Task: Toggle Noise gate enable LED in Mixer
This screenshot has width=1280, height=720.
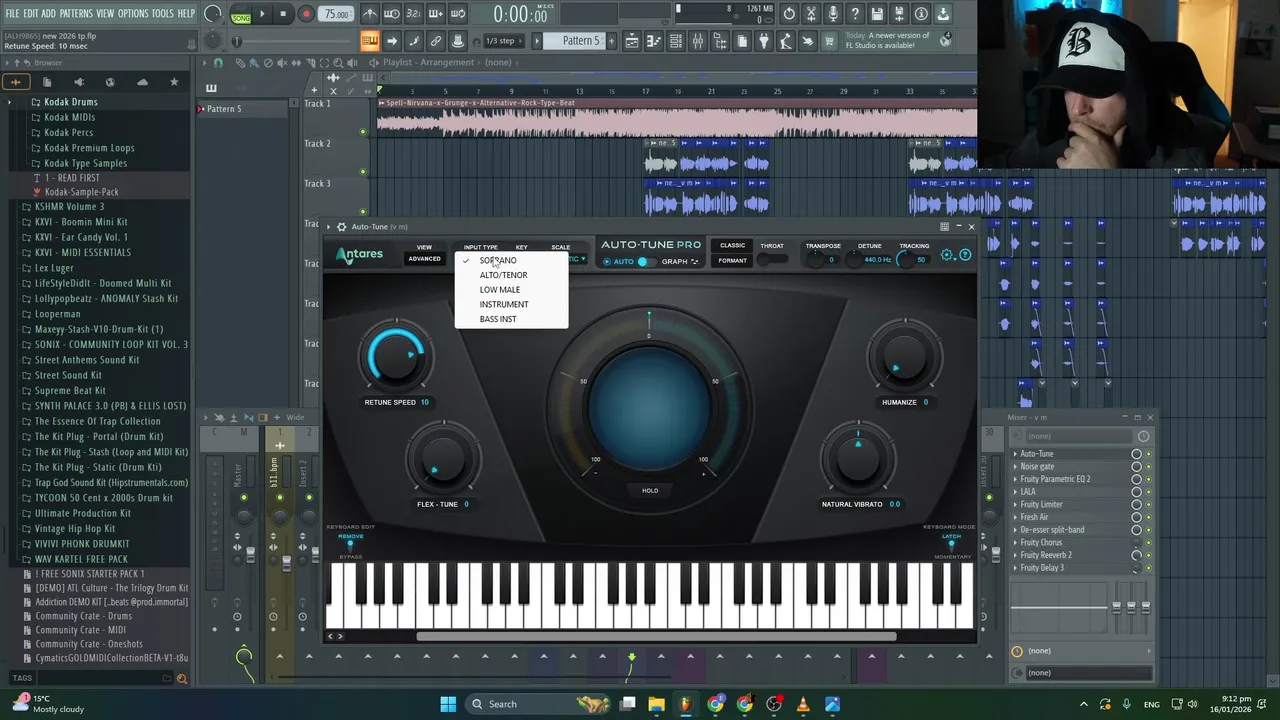Action: (x=1148, y=467)
